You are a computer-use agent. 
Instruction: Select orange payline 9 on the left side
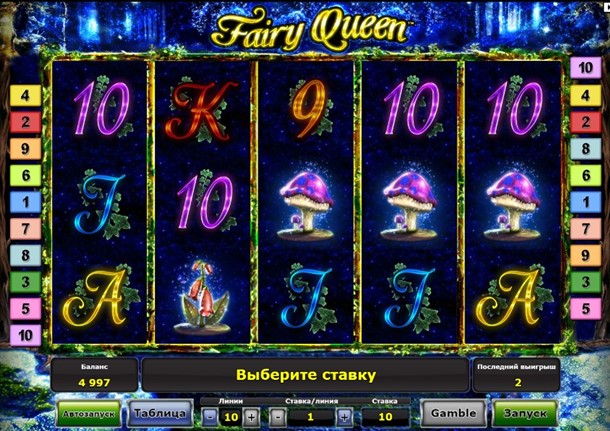(25, 149)
